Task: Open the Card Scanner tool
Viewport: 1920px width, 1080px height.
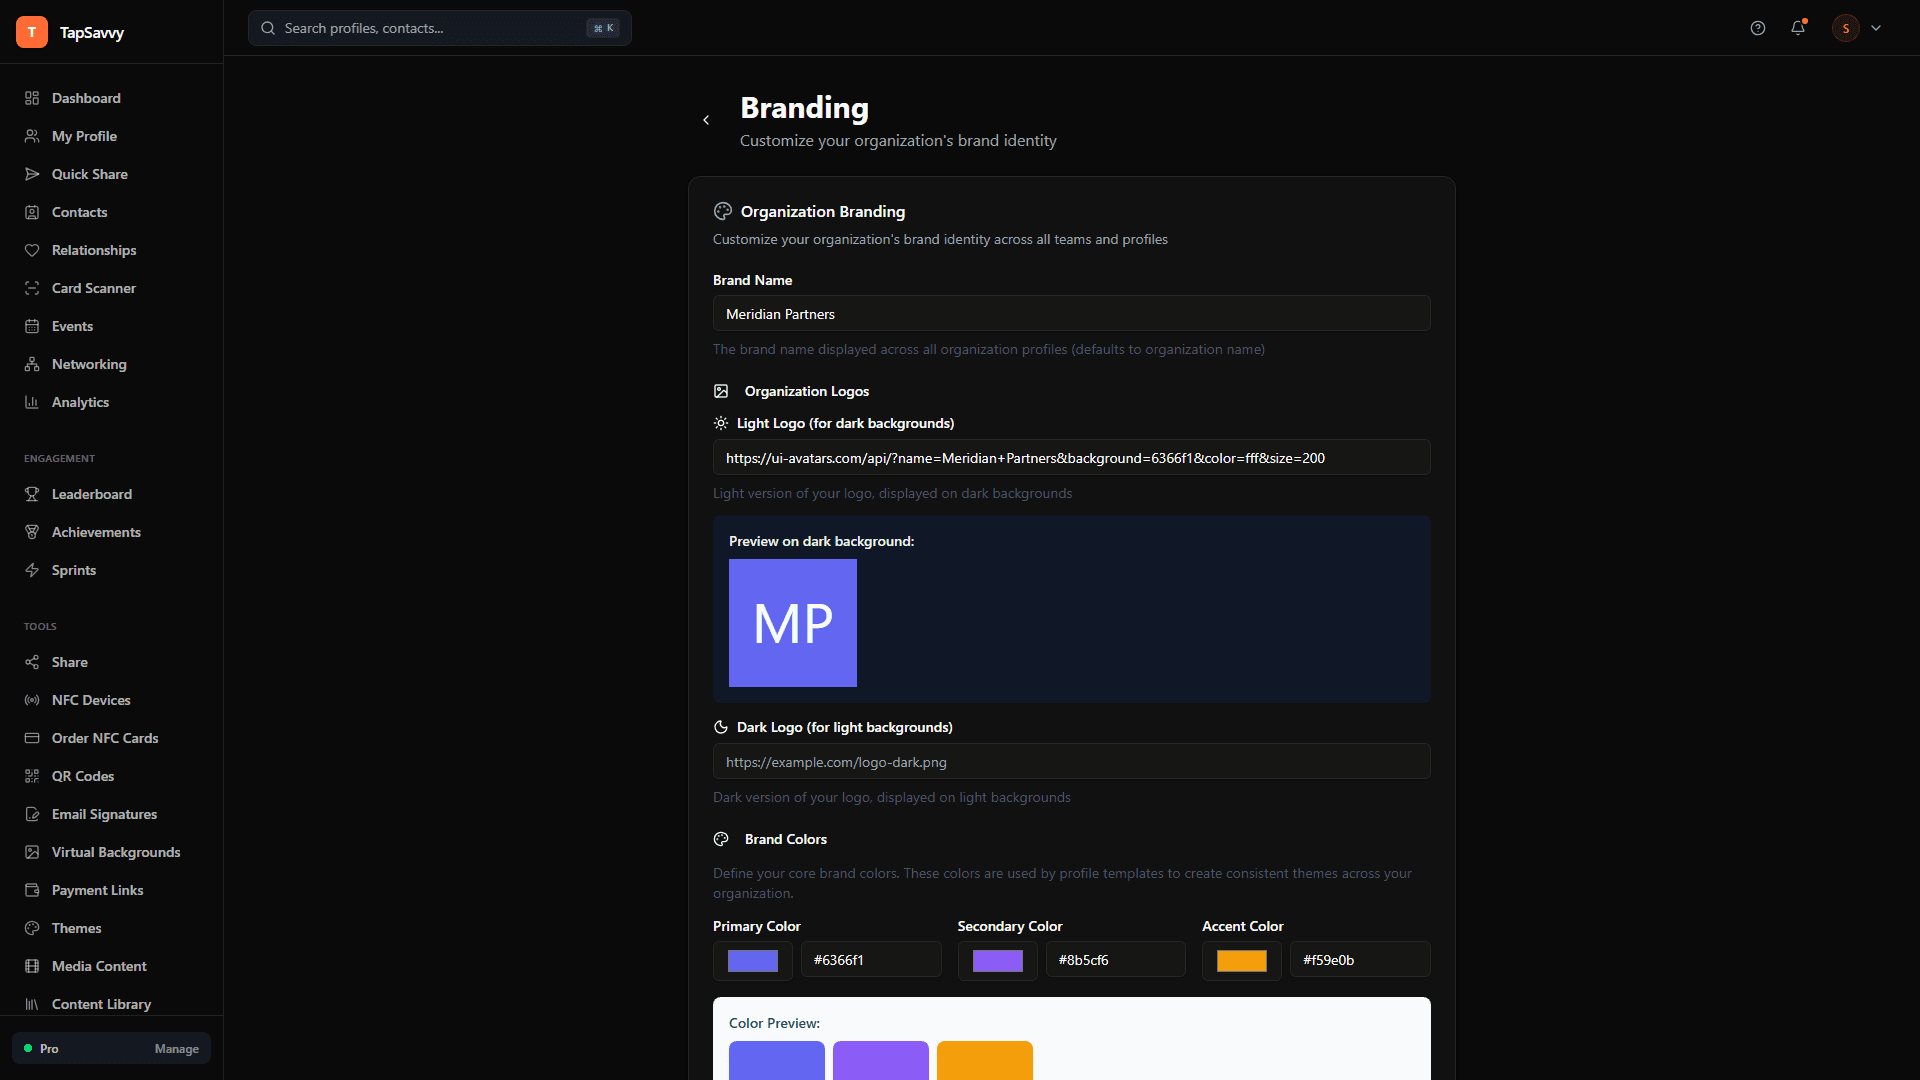Action: click(93, 288)
